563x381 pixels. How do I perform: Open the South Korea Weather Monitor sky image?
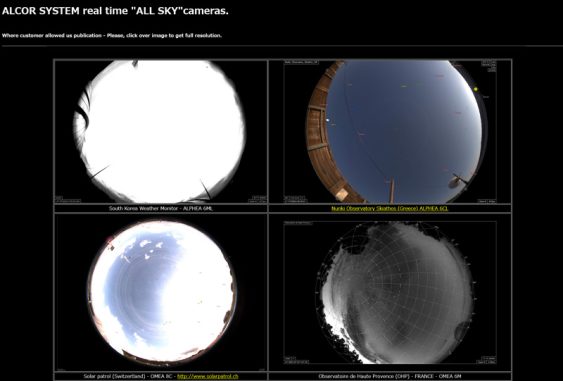point(160,131)
